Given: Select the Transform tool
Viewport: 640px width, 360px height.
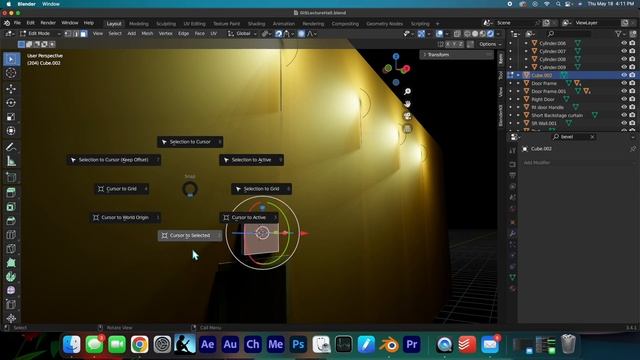Looking at the screenshot, I should coord(11,131).
